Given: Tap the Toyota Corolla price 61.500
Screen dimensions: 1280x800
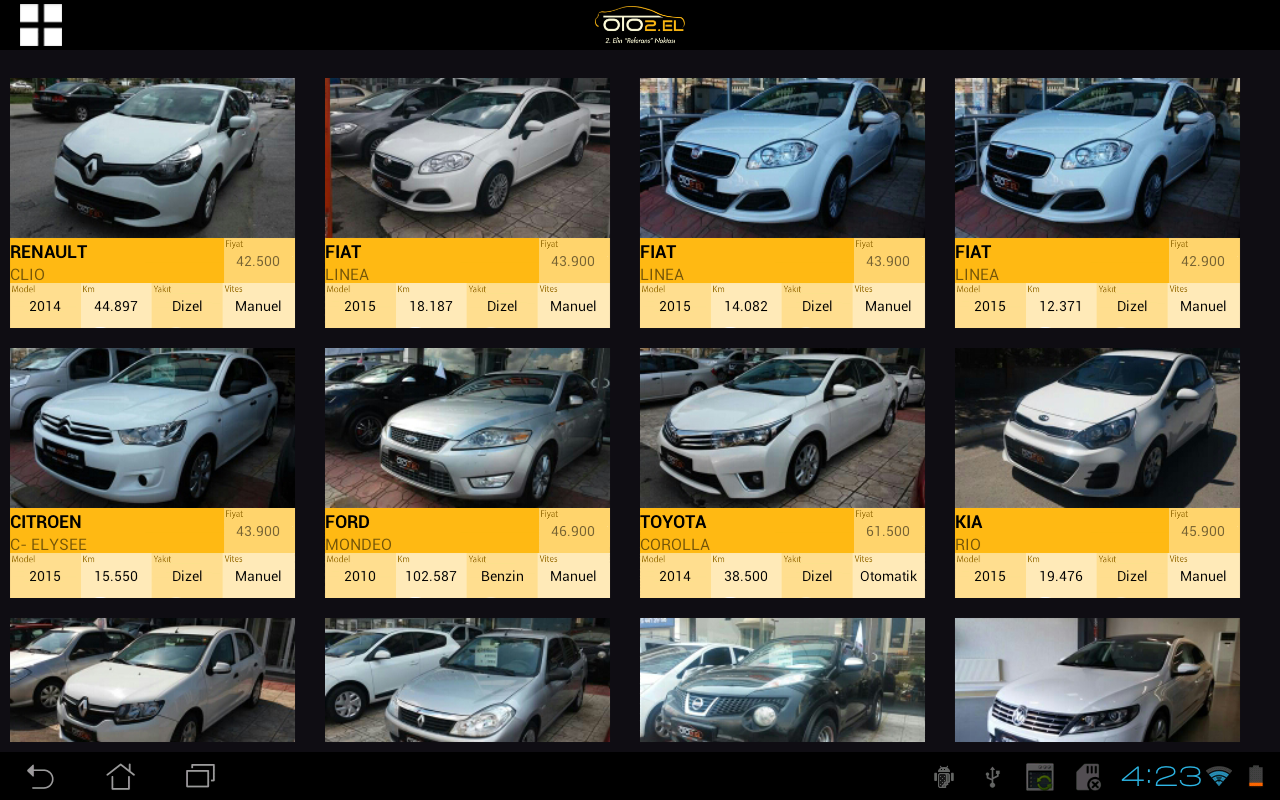Looking at the screenshot, I should coord(888,531).
